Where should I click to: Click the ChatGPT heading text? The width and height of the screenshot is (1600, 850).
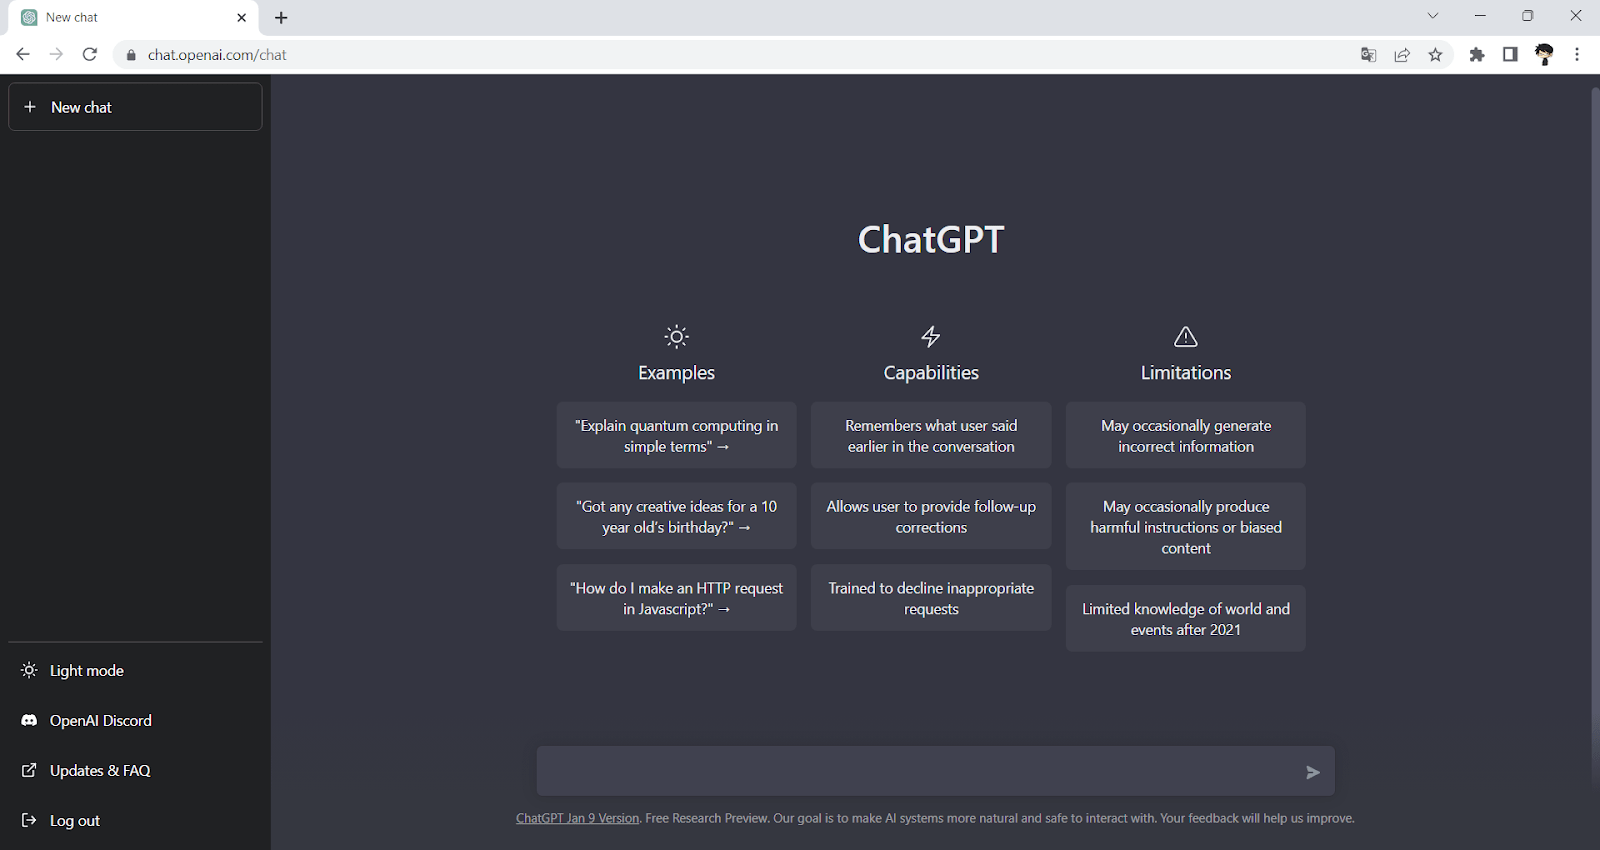[931, 240]
